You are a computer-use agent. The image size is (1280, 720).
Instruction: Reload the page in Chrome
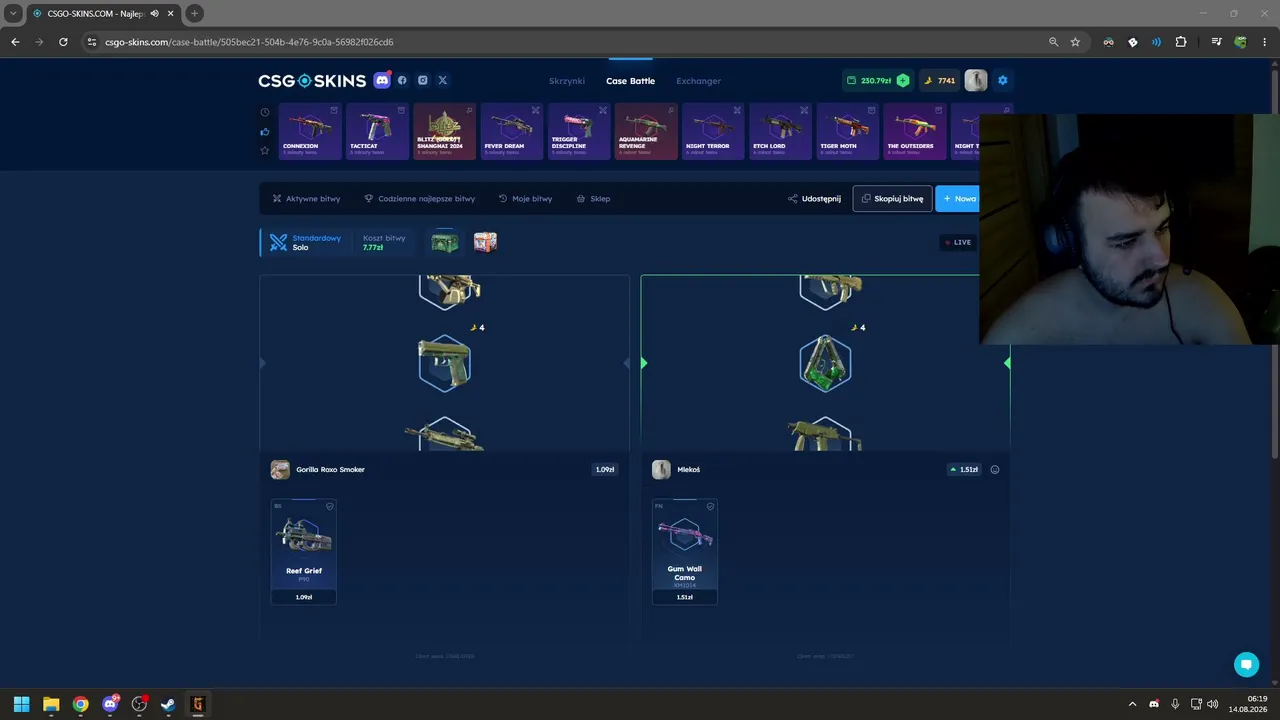pos(63,42)
